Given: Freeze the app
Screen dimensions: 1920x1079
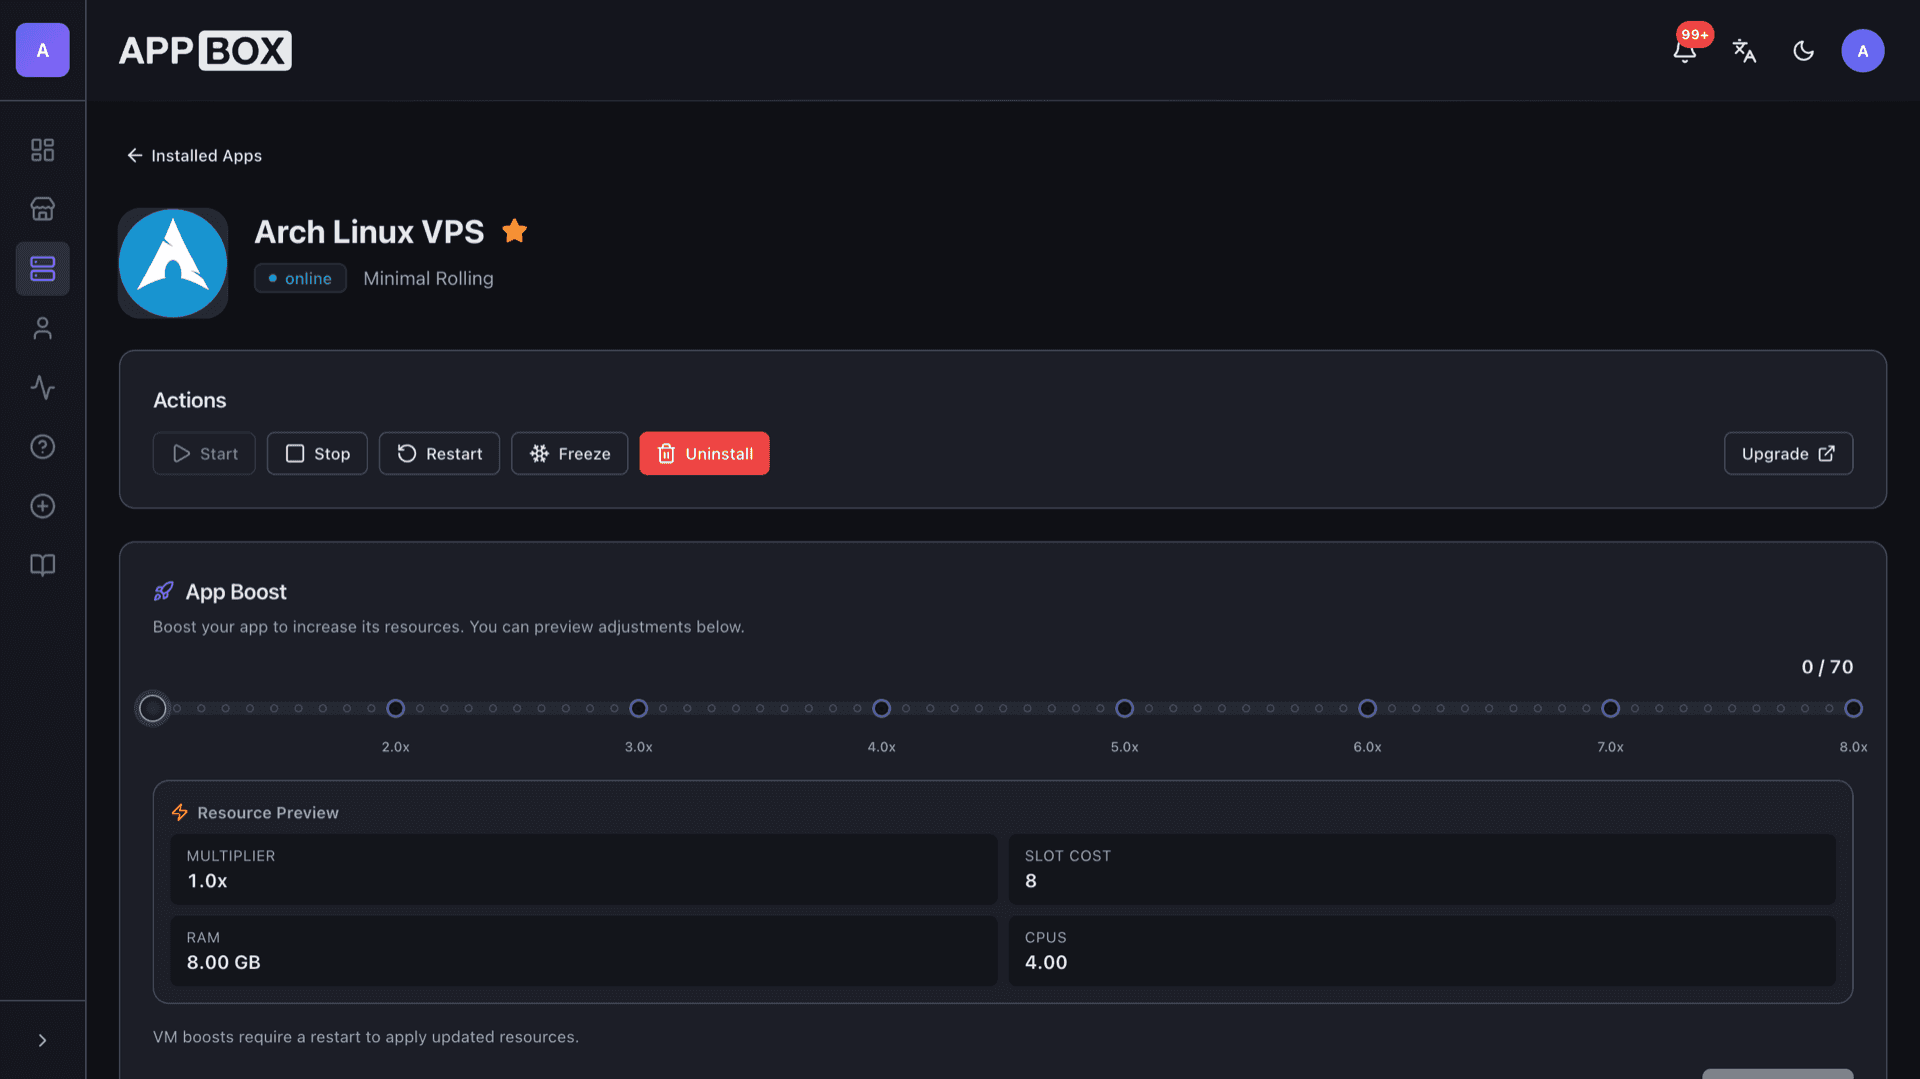Looking at the screenshot, I should (x=569, y=453).
